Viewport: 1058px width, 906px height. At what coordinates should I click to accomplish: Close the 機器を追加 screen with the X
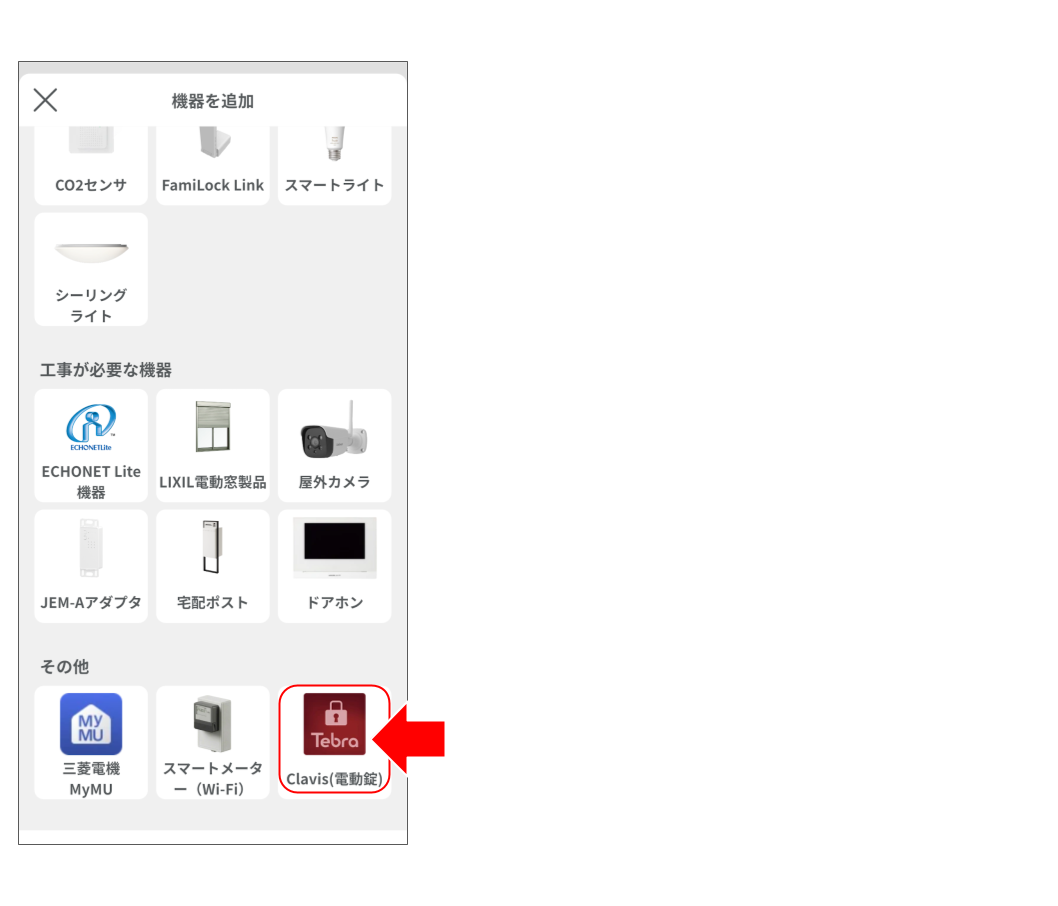pyautogui.click(x=45, y=101)
